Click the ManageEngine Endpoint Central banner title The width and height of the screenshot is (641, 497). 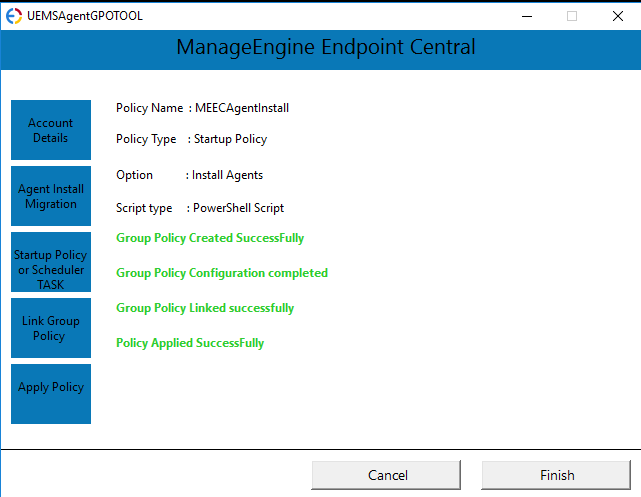pos(326,47)
